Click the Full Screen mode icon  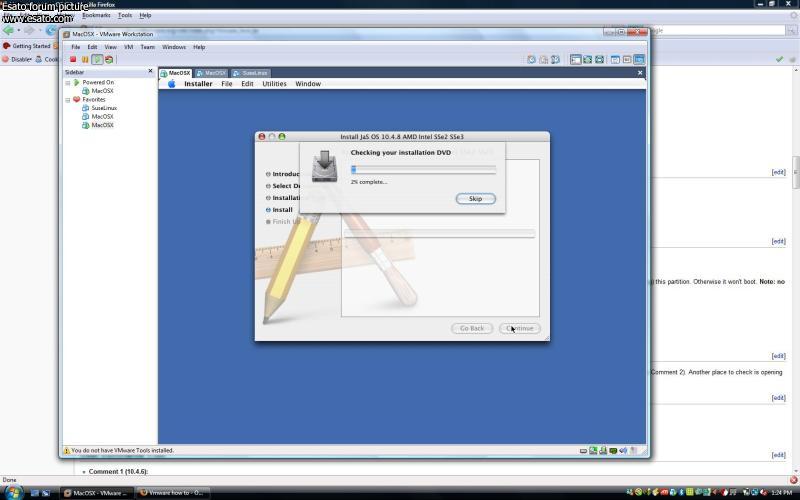599,60
